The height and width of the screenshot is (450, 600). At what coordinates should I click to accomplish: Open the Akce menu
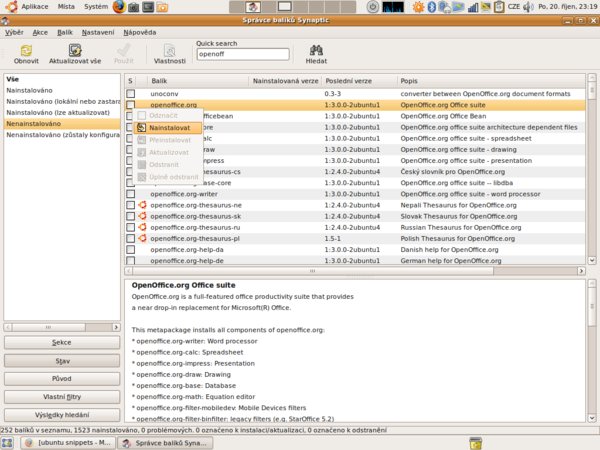coord(40,33)
